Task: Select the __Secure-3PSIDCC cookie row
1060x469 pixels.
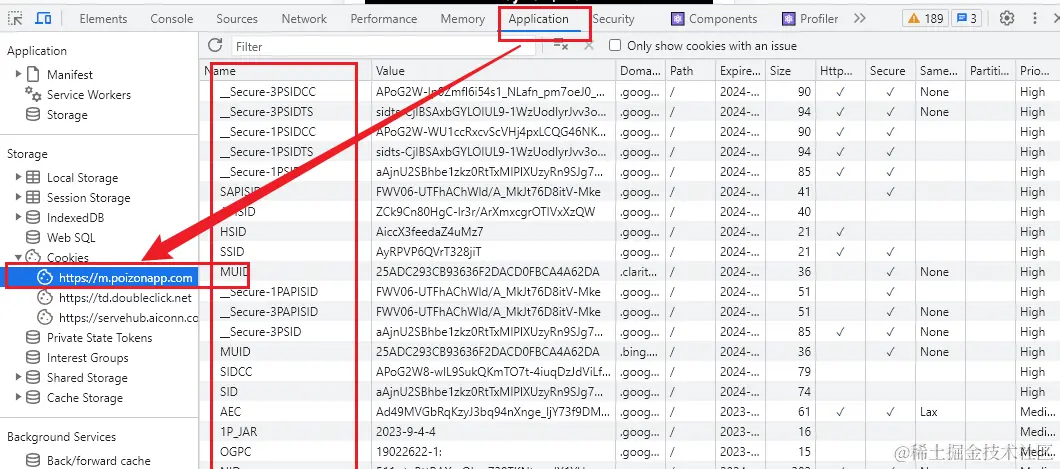Action: (629, 91)
